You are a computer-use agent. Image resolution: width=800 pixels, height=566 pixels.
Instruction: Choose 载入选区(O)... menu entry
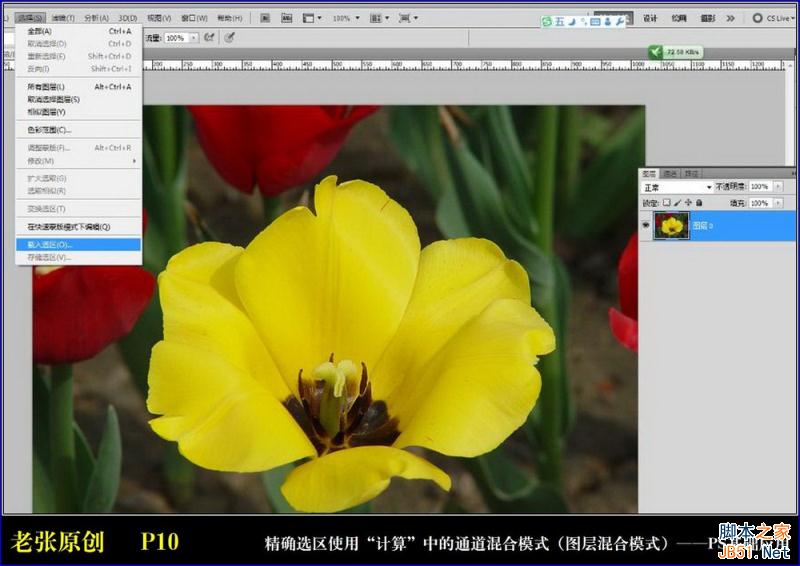tap(79, 244)
